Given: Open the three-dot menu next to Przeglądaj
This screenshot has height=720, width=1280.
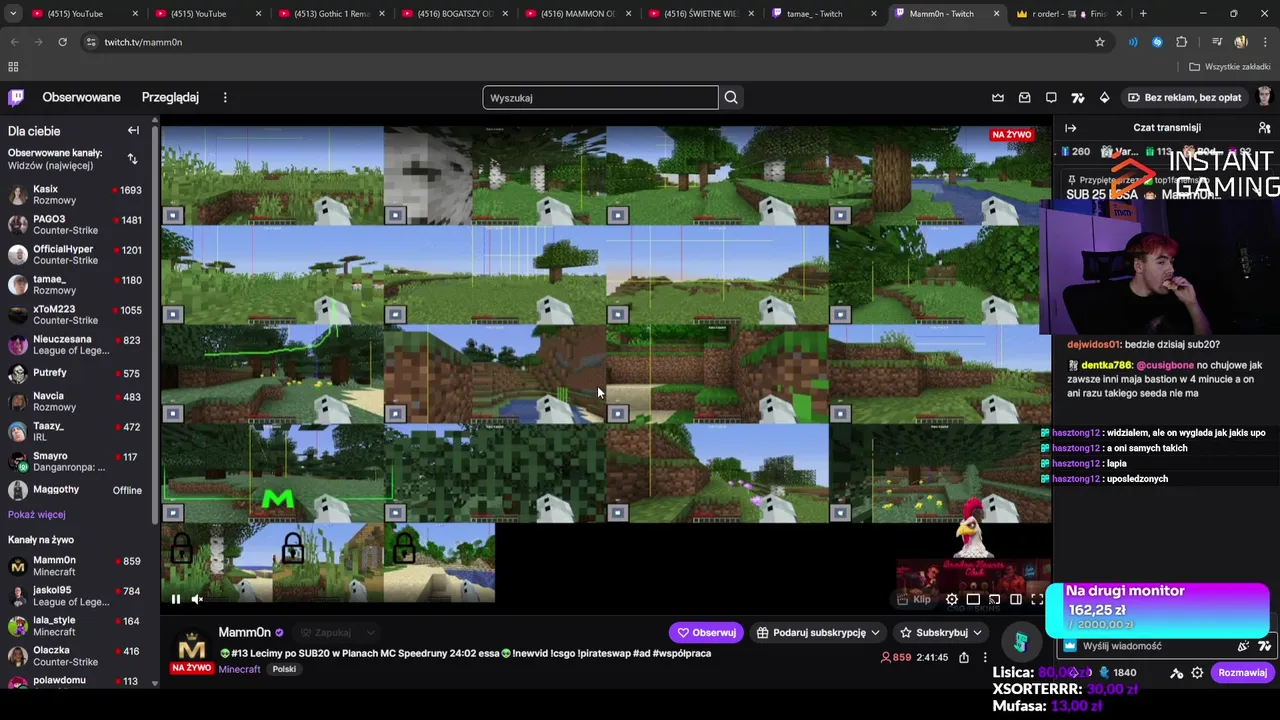Looking at the screenshot, I should pos(225,97).
